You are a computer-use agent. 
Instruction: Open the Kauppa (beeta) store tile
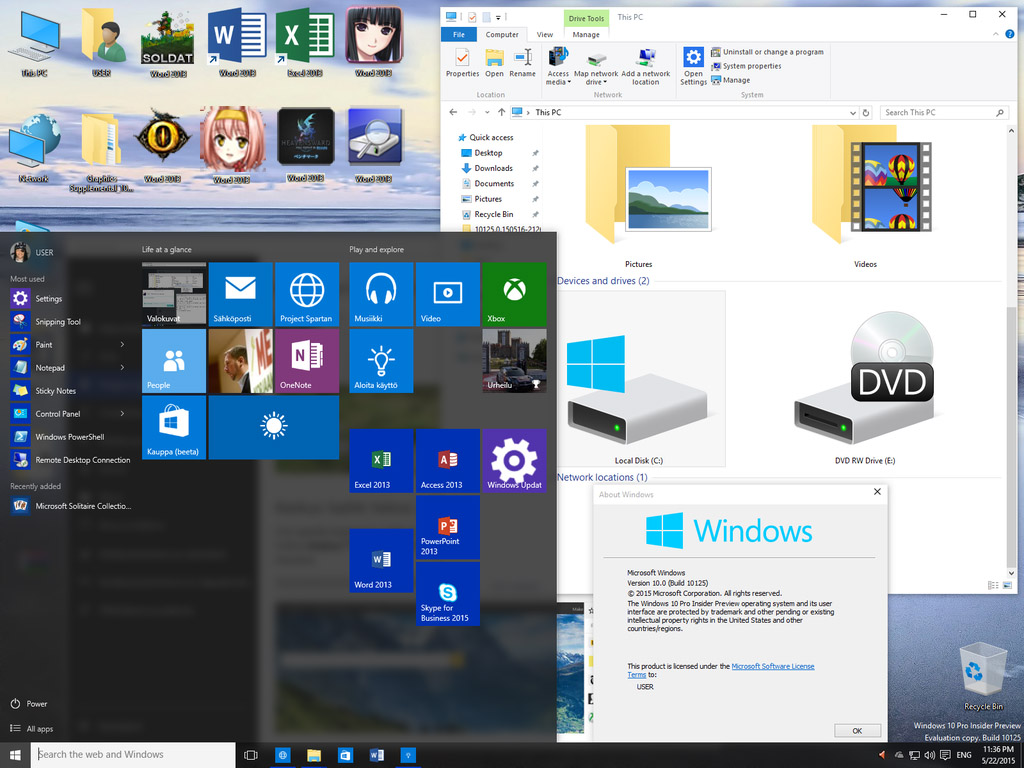point(174,427)
